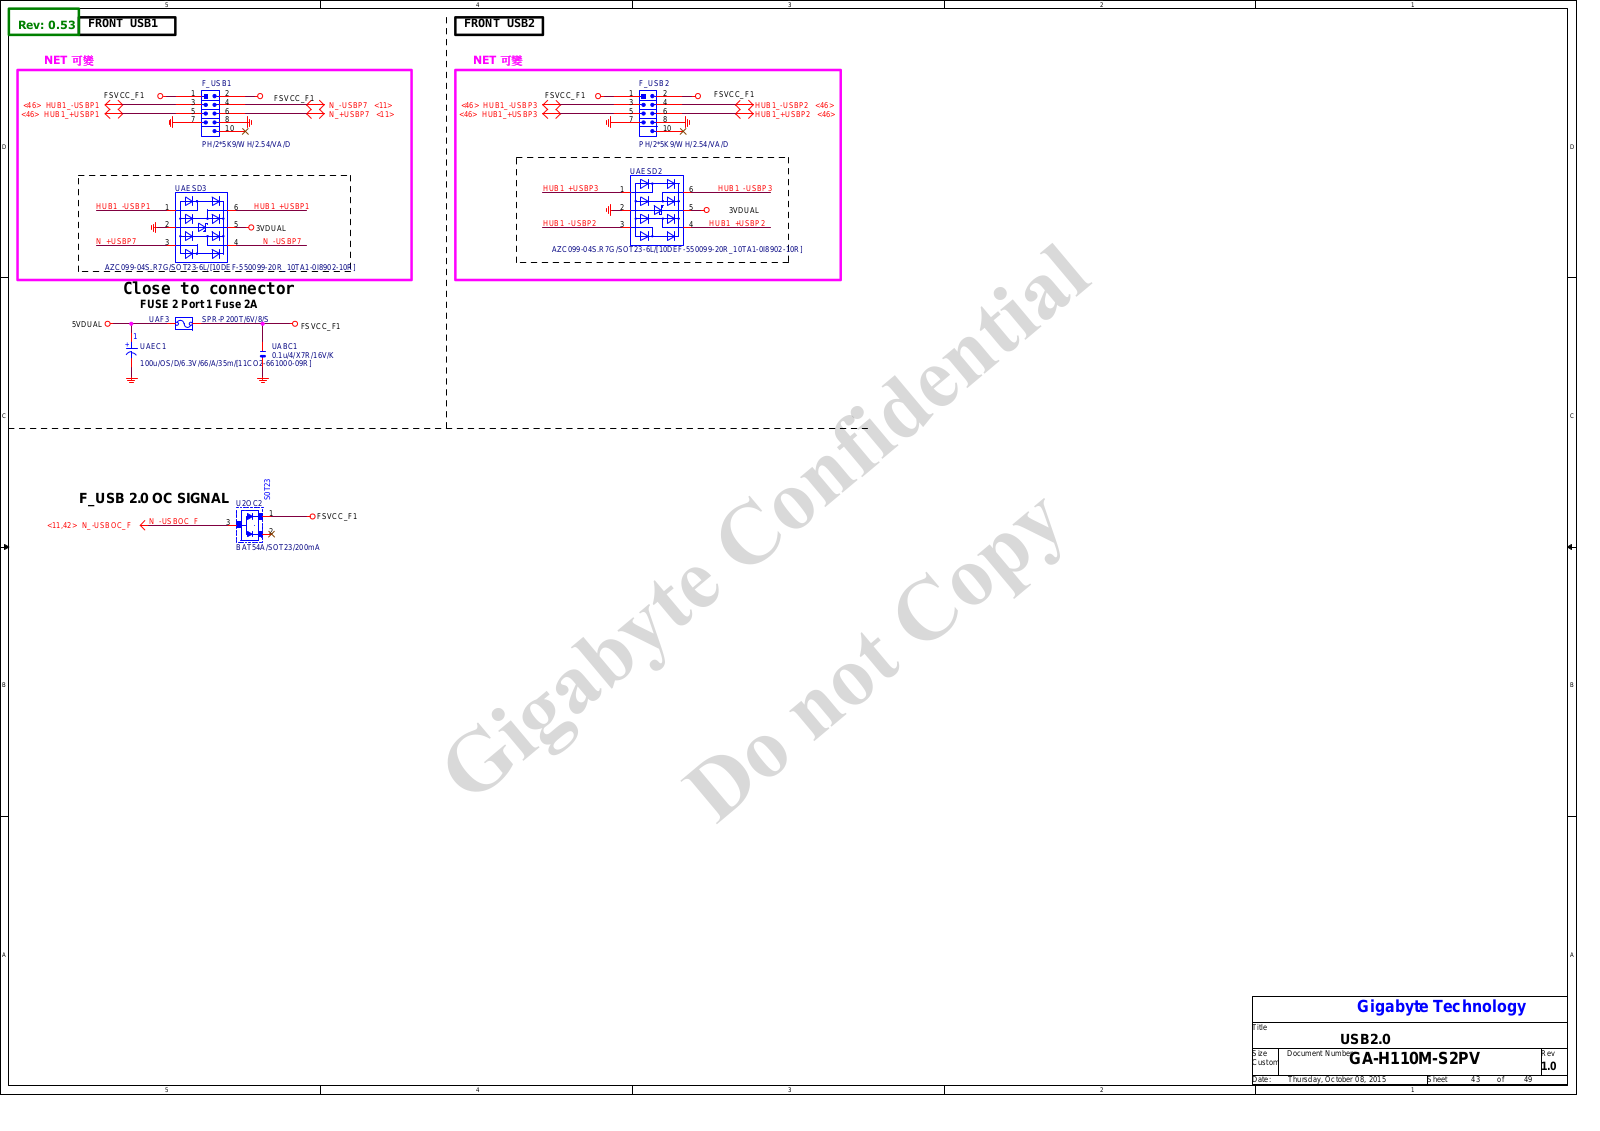Click the <11,42> N_-USBOC_F off-page label

(89, 525)
